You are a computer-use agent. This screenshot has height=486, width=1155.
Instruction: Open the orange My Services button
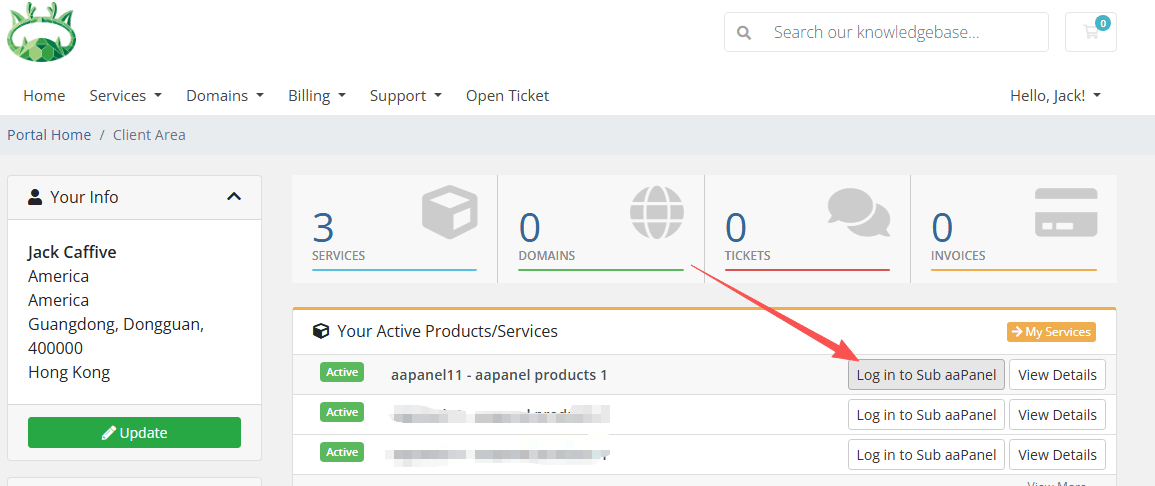1051,332
